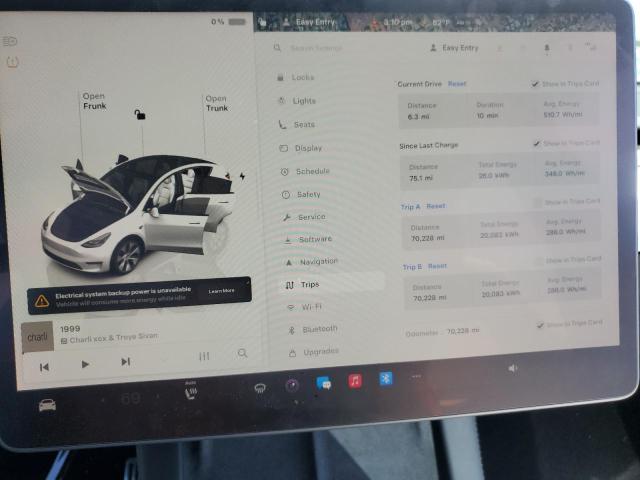The image size is (640, 480).
Task: Tap Open Trunk label
Action: click(217, 103)
